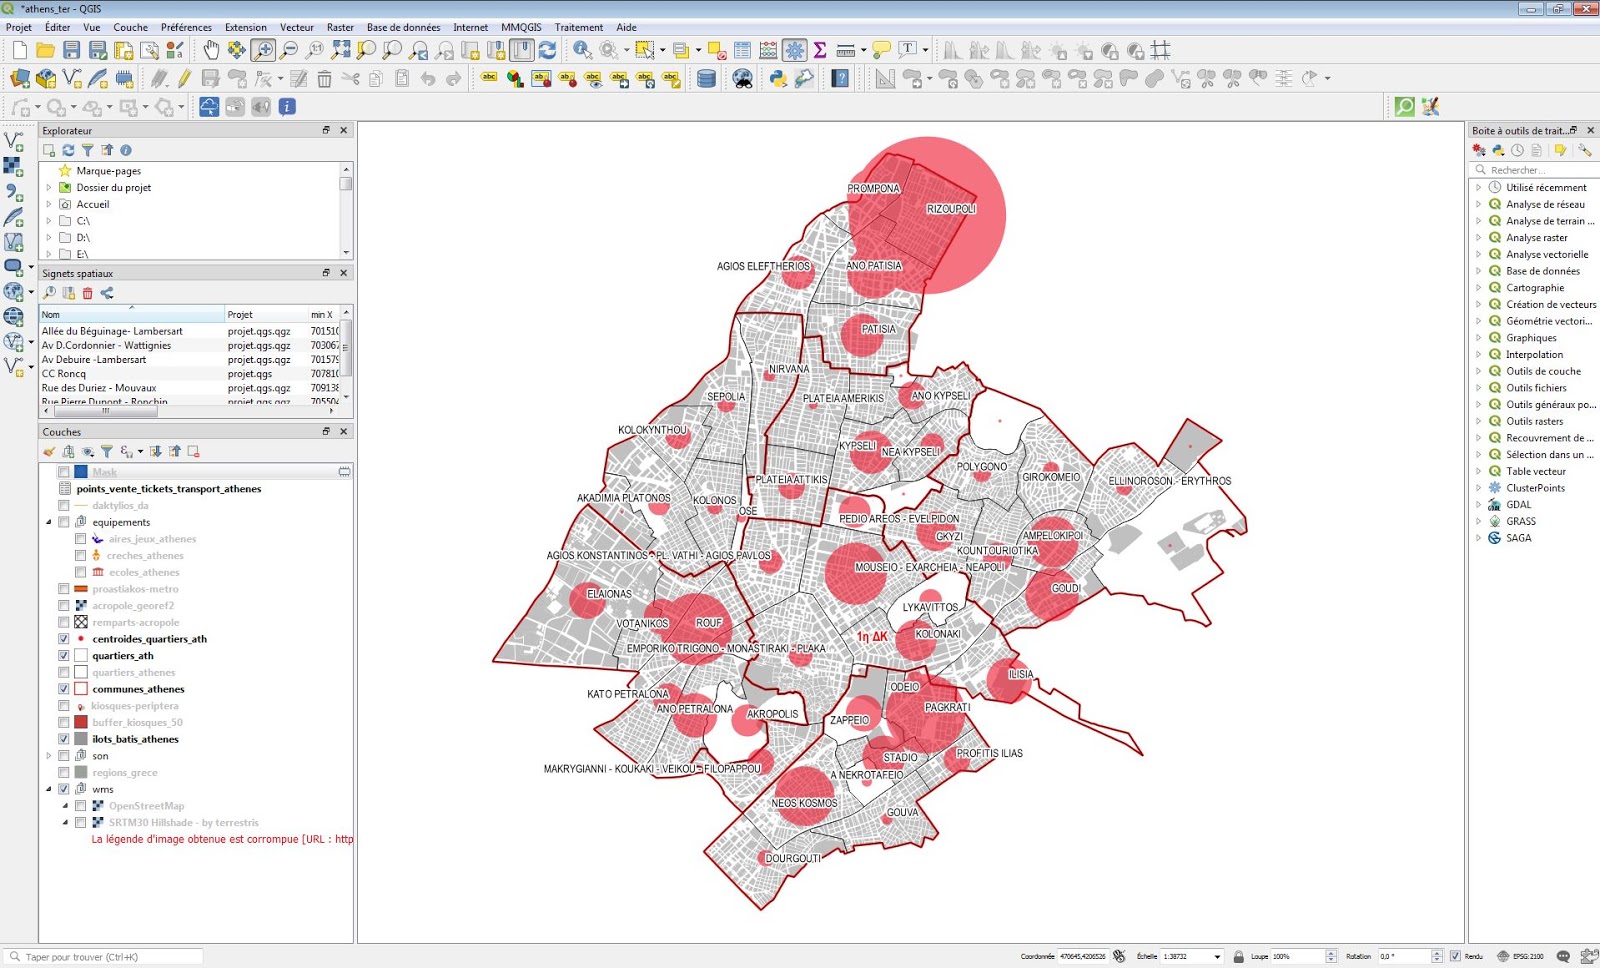1600x968 pixels.
Task: Open the Vecteur menu
Action: point(296,27)
